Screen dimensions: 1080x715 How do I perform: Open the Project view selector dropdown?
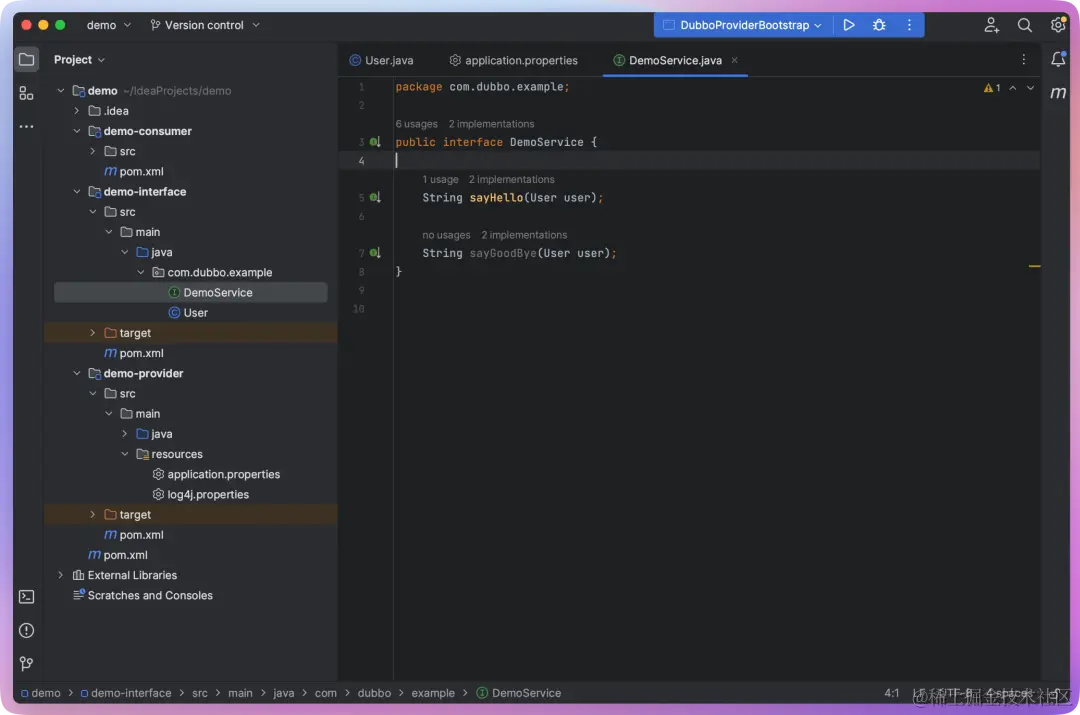79,60
